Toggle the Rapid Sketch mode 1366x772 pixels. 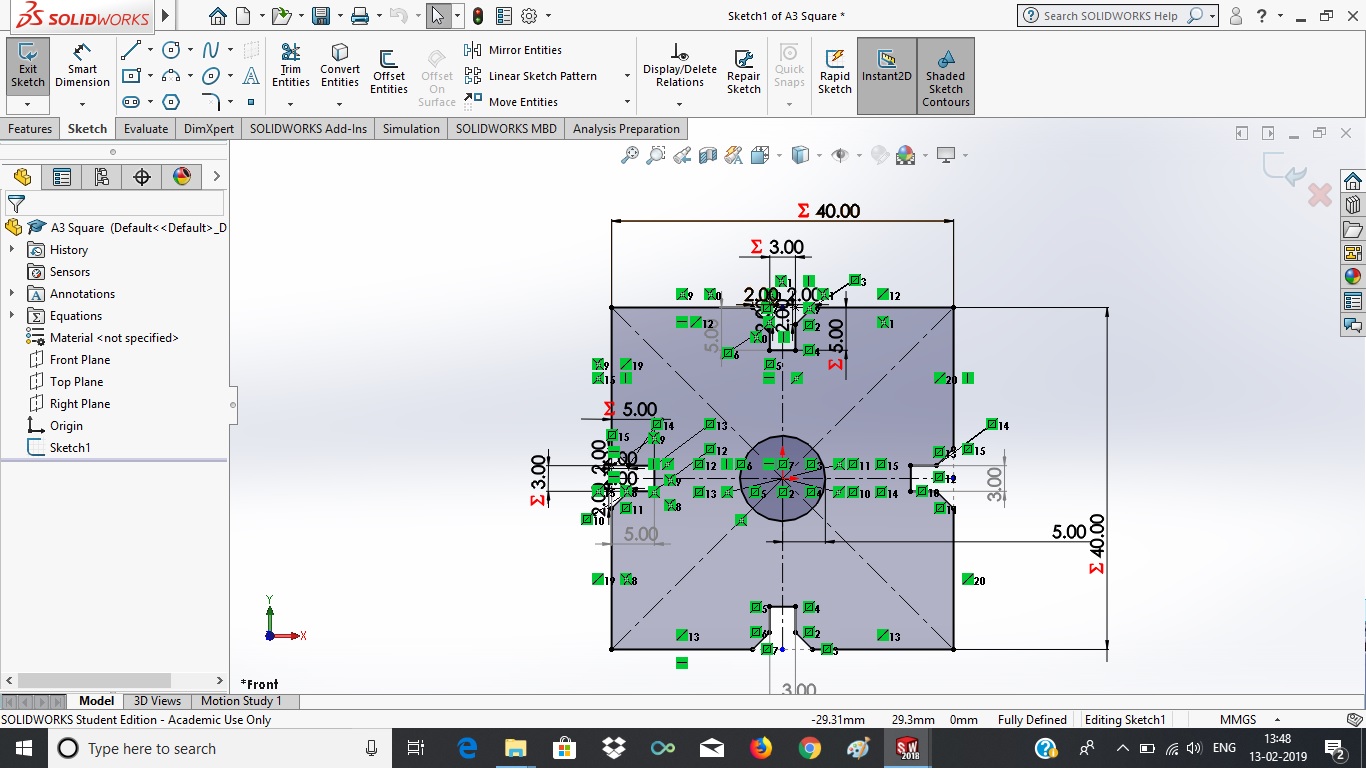[x=834, y=72]
